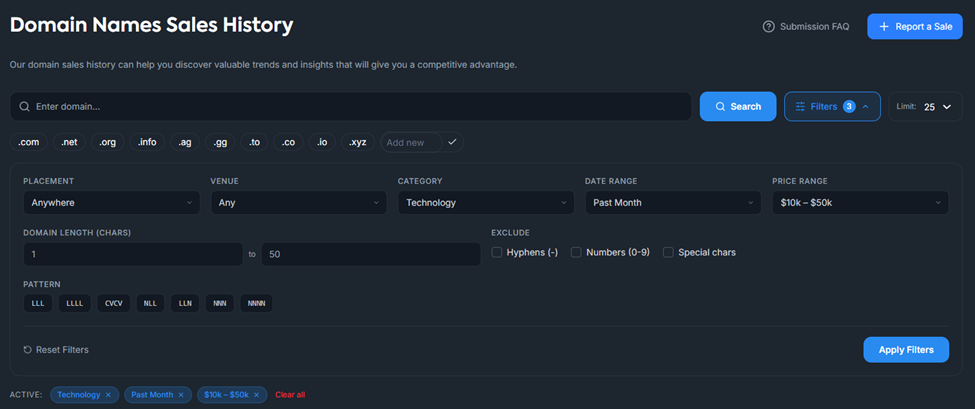The height and width of the screenshot is (409, 975).
Task: Open the Date Range dropdown
Action: click(x=672, y=203)
